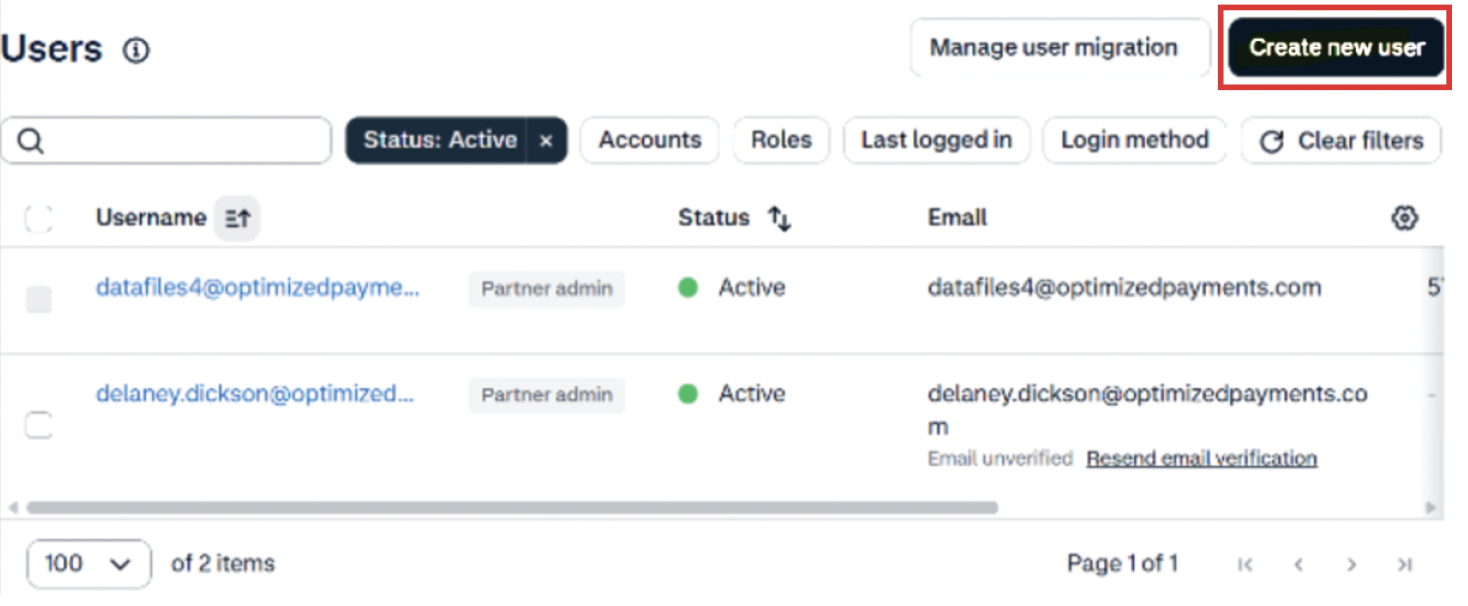Click the Email unverified label
The width and height of the screenshot is (1468, 606).
tap(1000, 459)
